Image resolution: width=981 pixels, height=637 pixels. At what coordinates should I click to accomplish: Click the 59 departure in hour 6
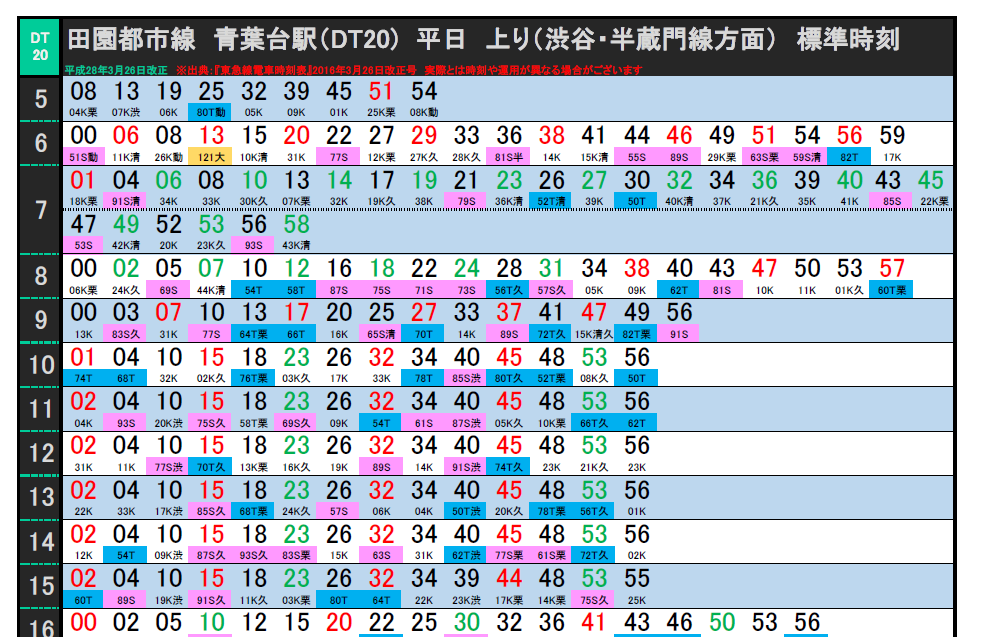pos(892,135)
